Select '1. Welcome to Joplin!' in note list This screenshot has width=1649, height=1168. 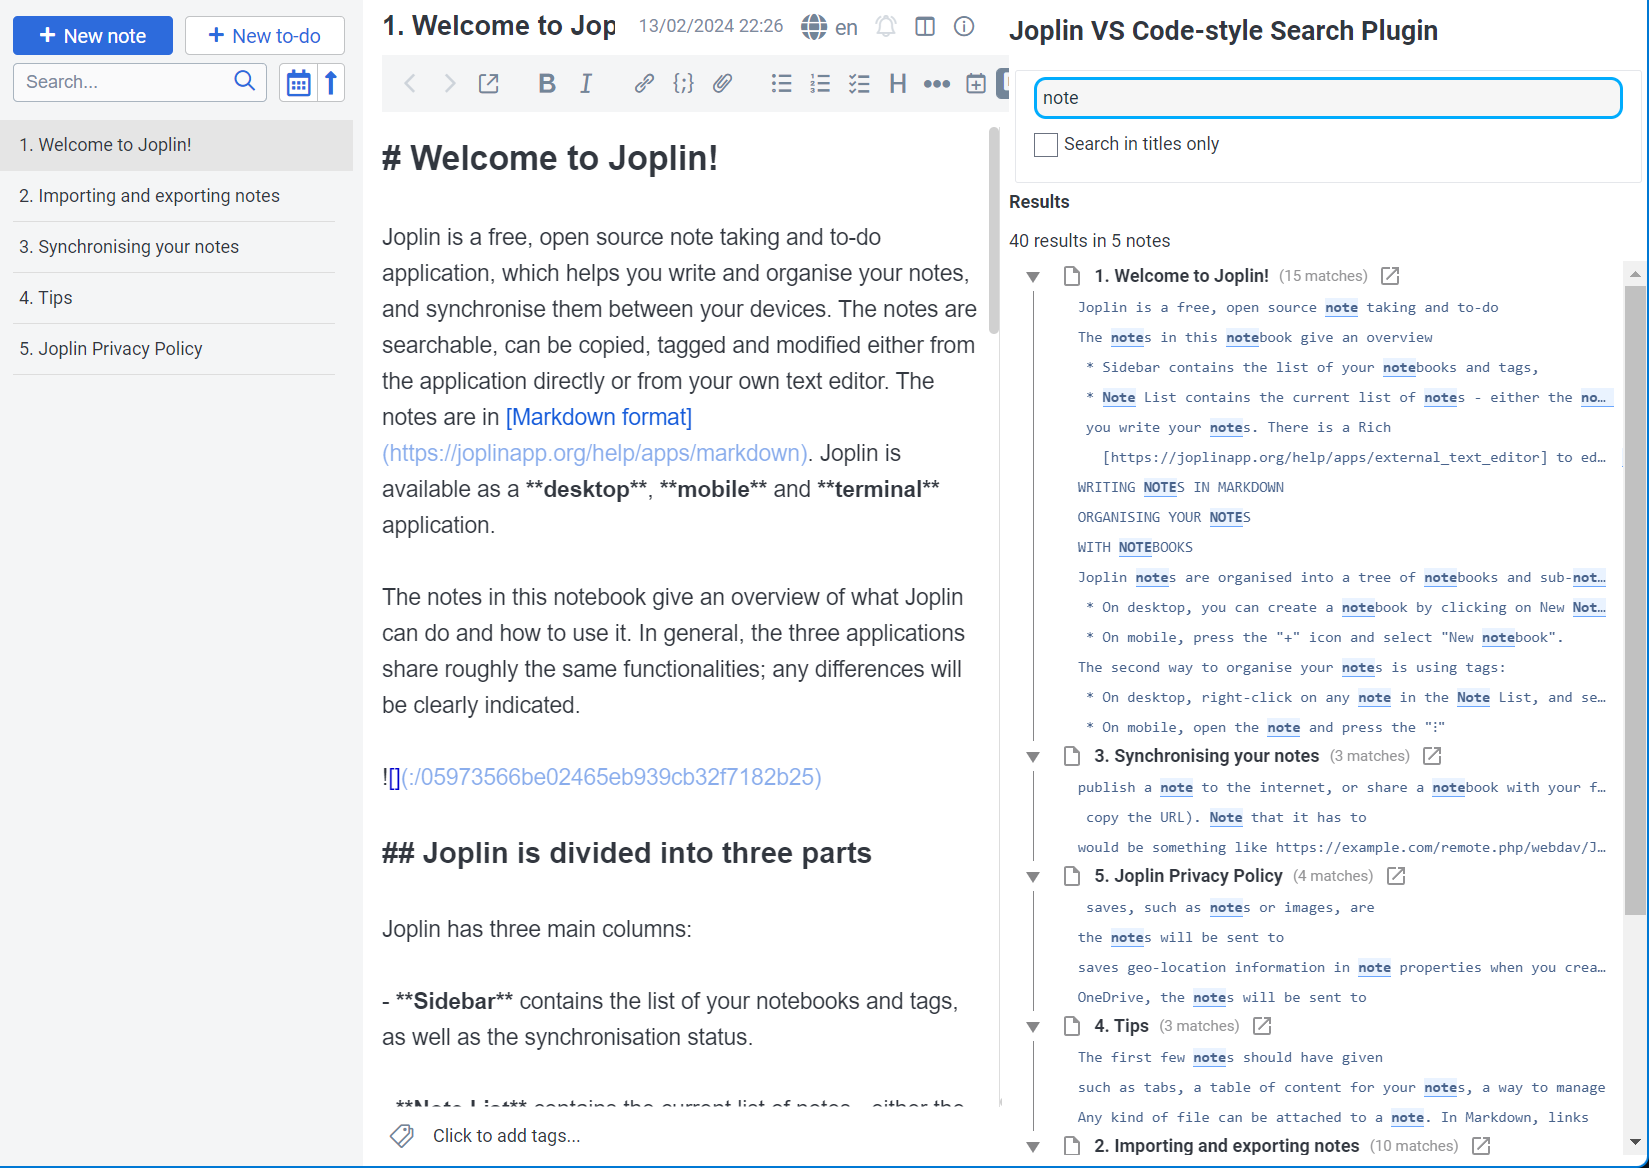176,145
